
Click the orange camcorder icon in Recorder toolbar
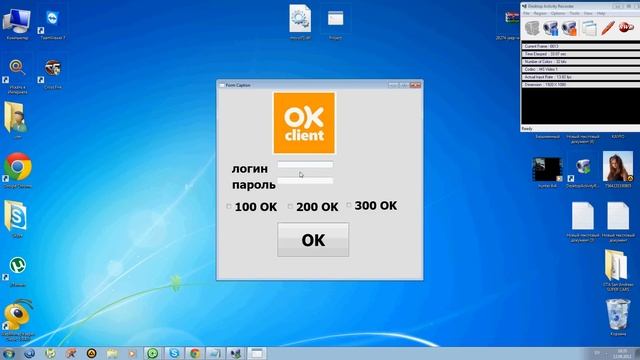click(x=570, y=28)
